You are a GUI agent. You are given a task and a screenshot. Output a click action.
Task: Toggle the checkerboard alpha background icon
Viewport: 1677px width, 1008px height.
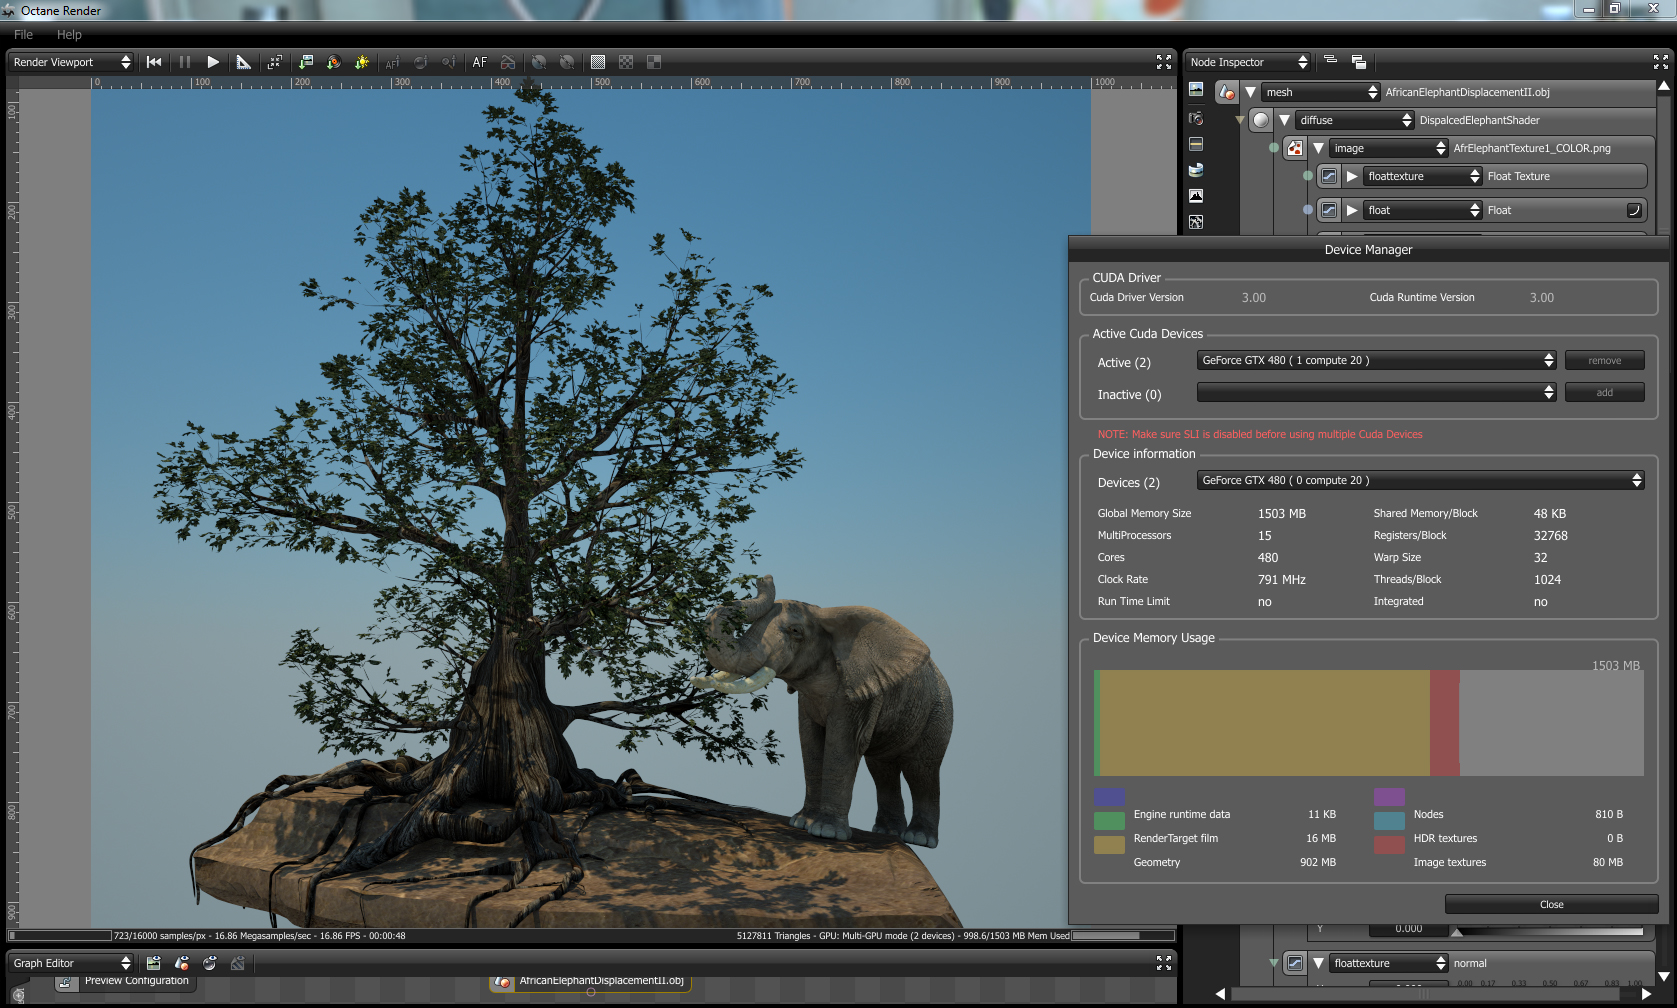tap(626, 62)
